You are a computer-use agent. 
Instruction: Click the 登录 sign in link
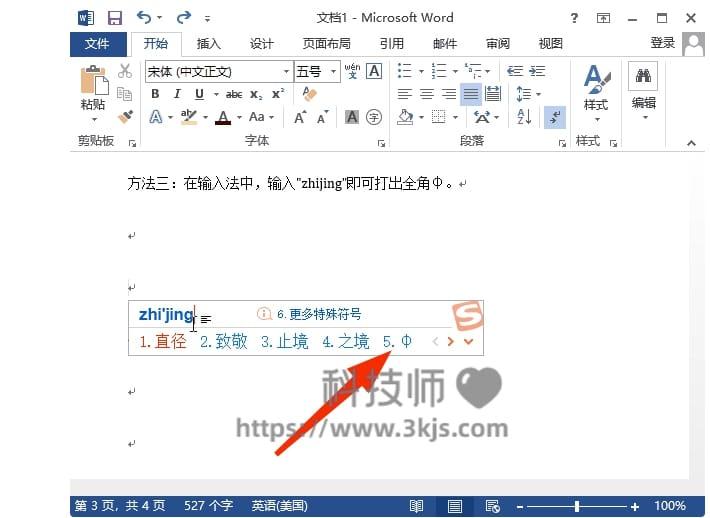coord(662,43)
